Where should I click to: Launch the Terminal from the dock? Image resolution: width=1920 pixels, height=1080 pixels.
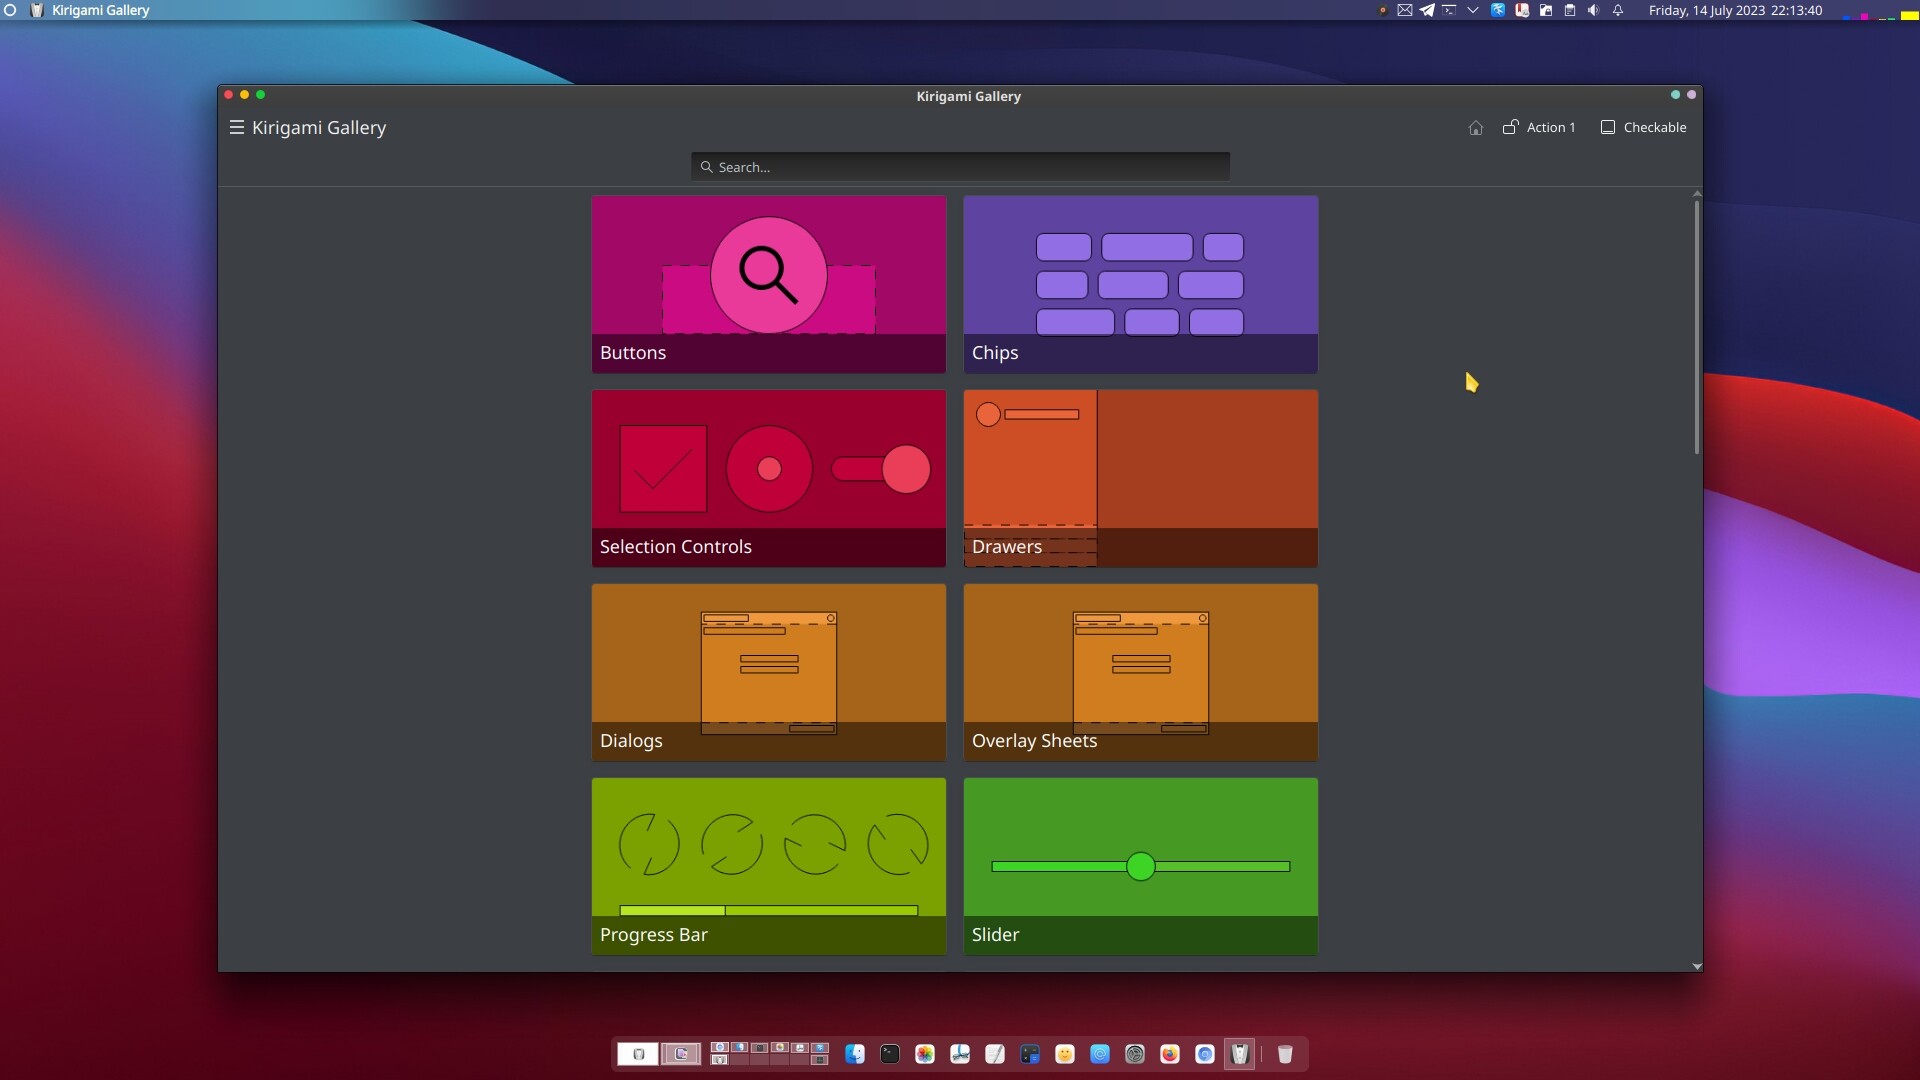(890, 1054)
